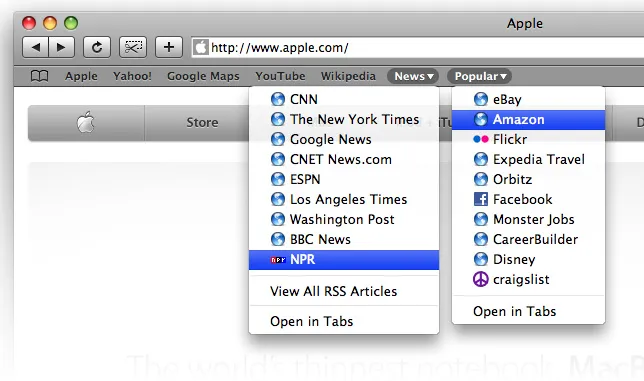This screenshot has height=381, width=644.
Task: Open the Google Maps bookmark
Action: [203, 76]
